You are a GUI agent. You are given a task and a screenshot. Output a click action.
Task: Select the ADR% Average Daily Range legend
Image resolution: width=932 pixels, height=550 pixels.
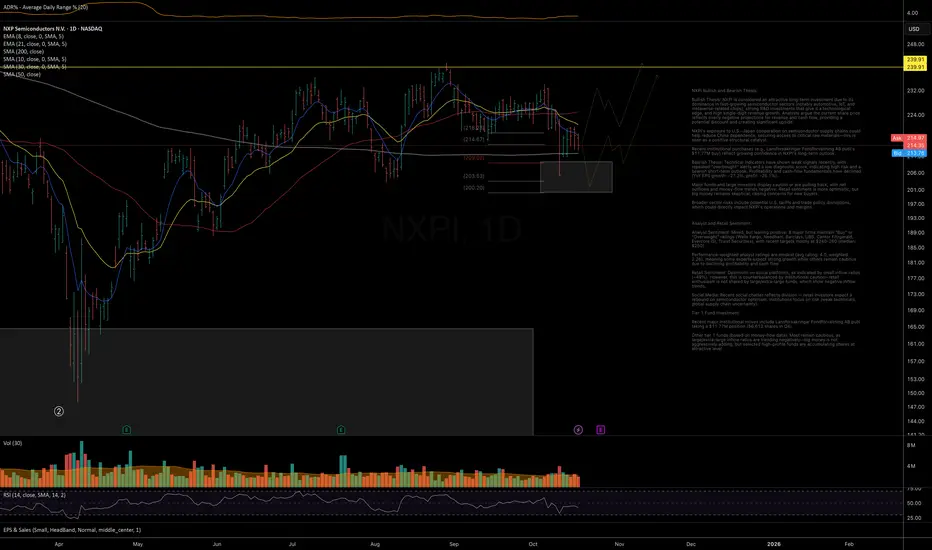(45, 7)
